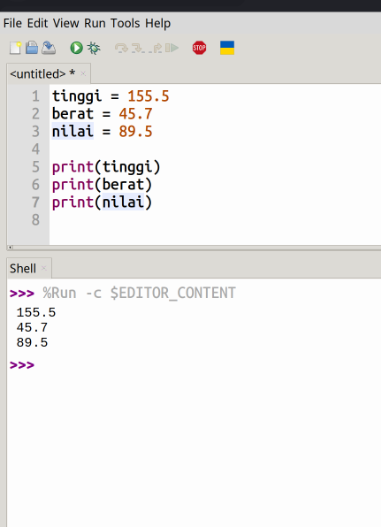Image resolution: width=381 pixels, height=527 pixels.
Task: Open the View menu
Action: click(66, 23)
